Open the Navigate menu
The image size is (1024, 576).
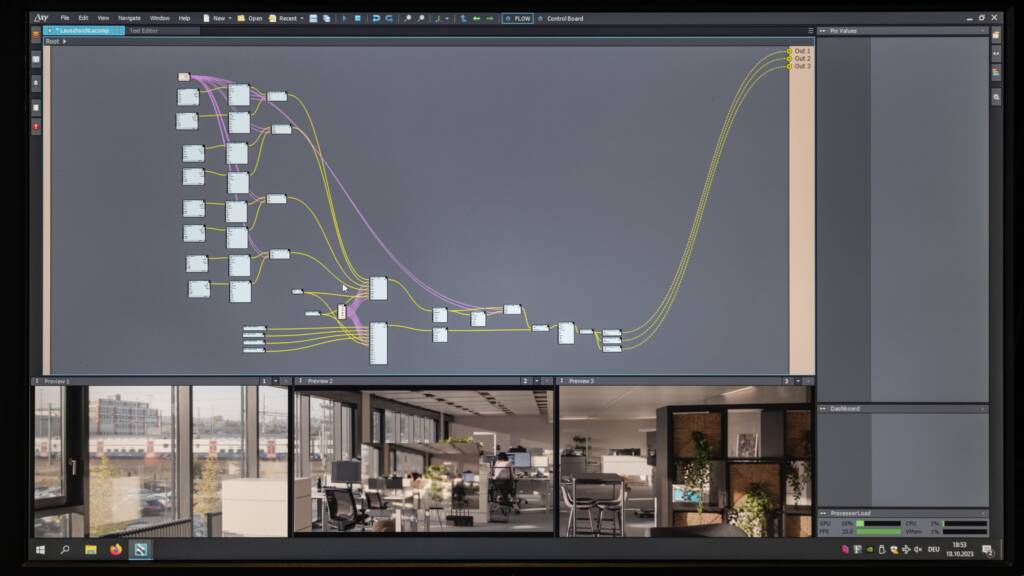click(129, 18)
